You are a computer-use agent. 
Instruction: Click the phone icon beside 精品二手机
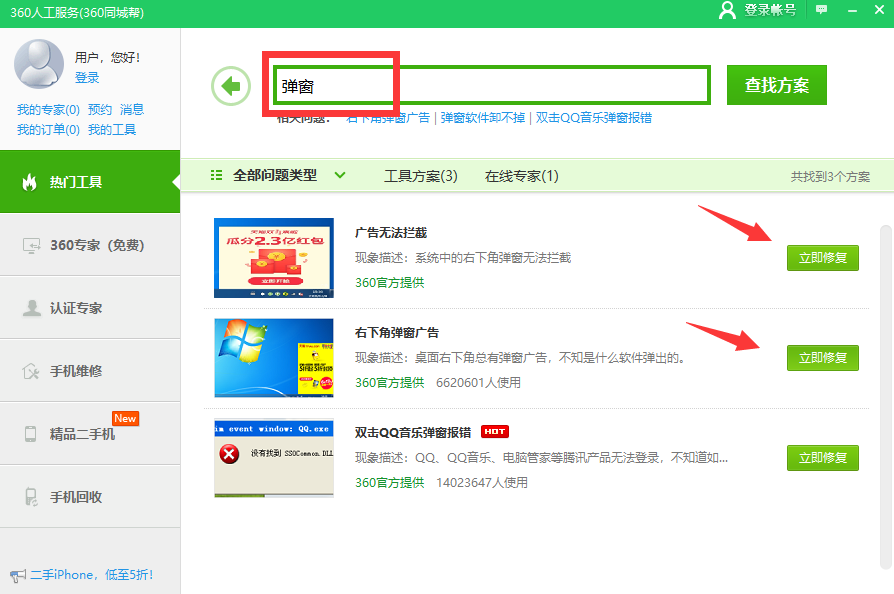click(x=31, y=434)
